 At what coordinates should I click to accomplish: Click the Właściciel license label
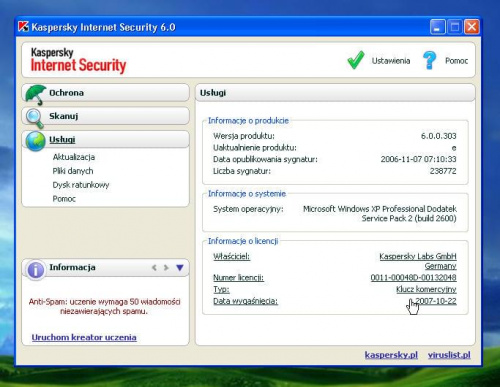tap(231, 256)
